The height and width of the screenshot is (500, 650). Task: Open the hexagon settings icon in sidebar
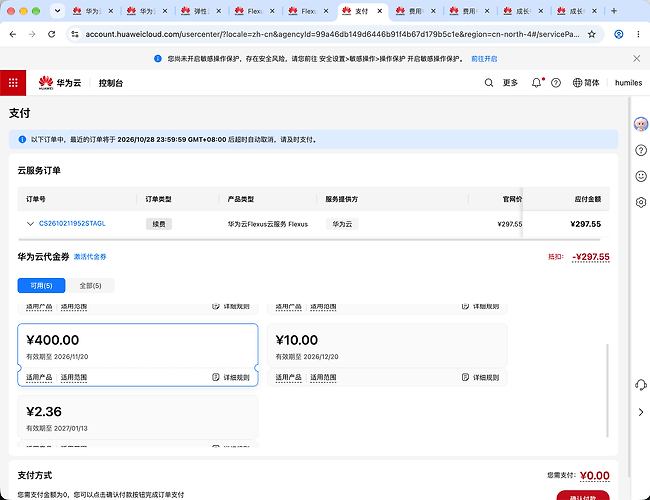click(x=641, y=202)
